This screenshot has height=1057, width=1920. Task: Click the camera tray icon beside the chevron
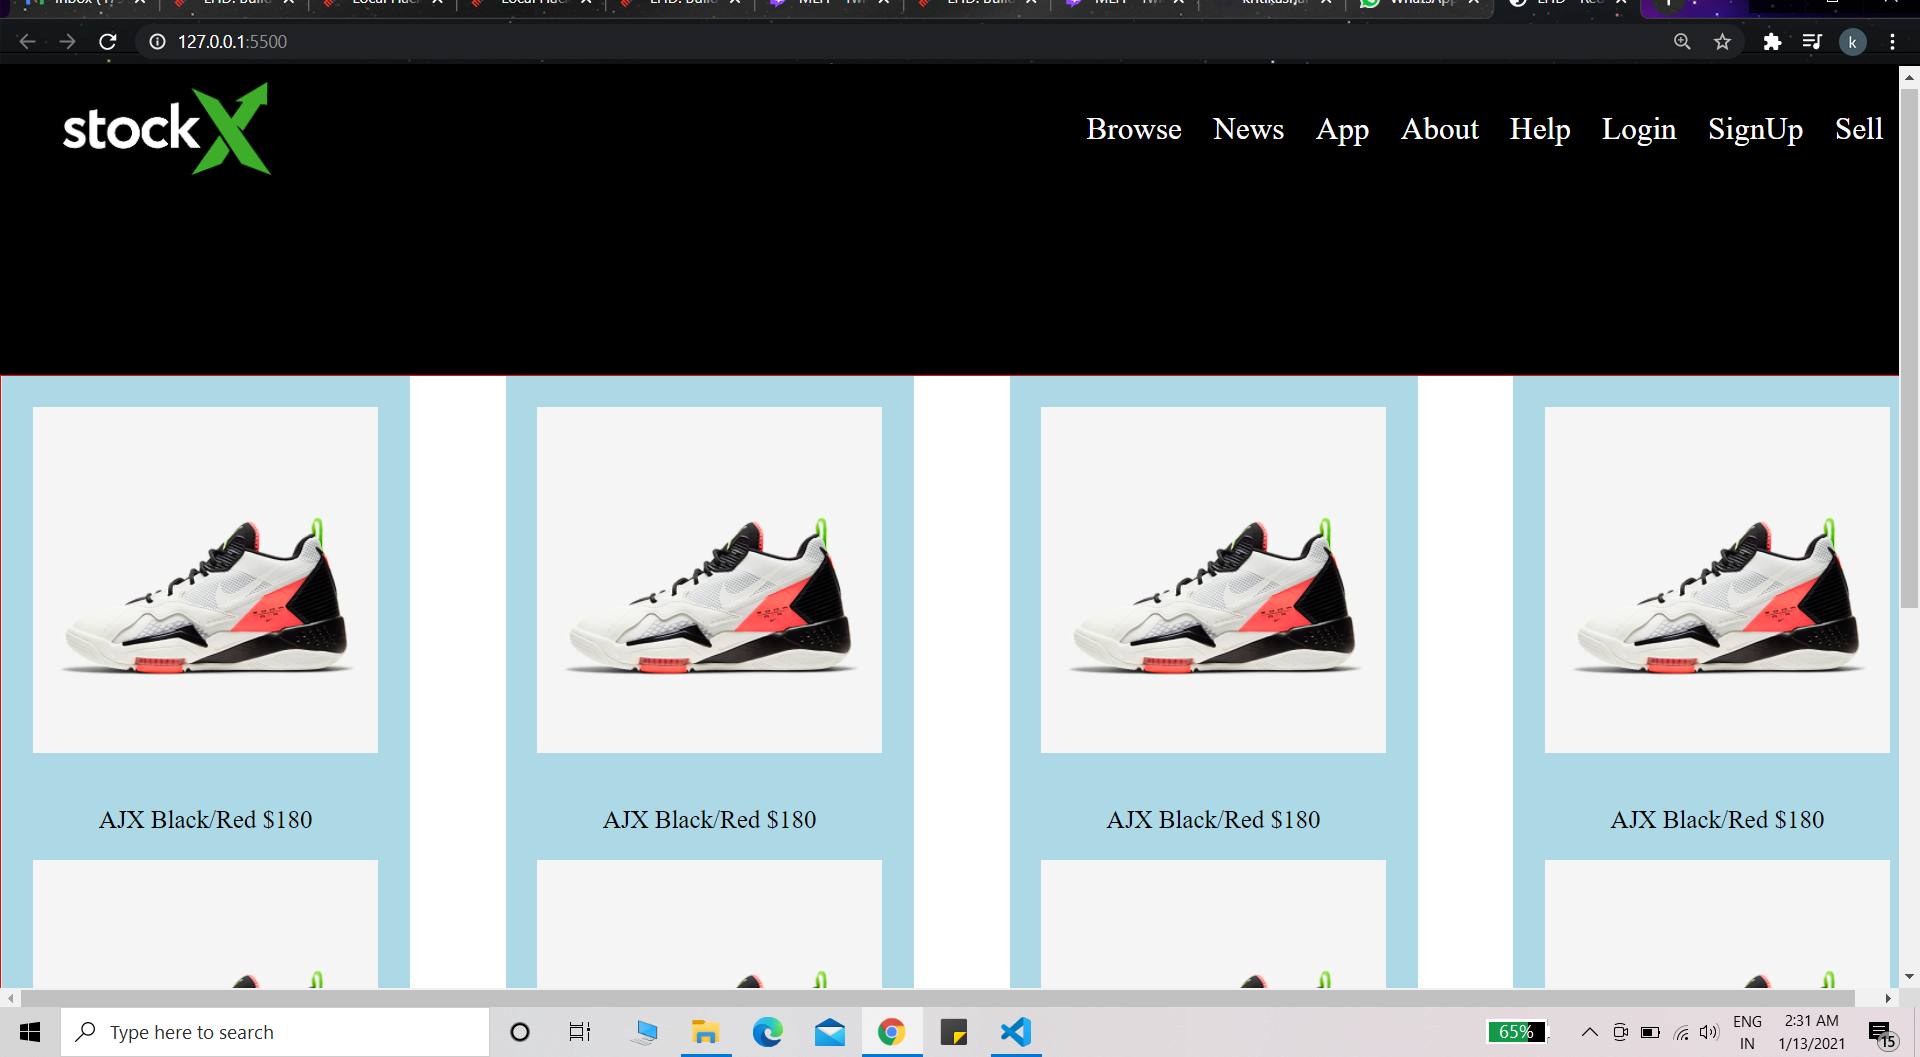coord(1620,1032)
